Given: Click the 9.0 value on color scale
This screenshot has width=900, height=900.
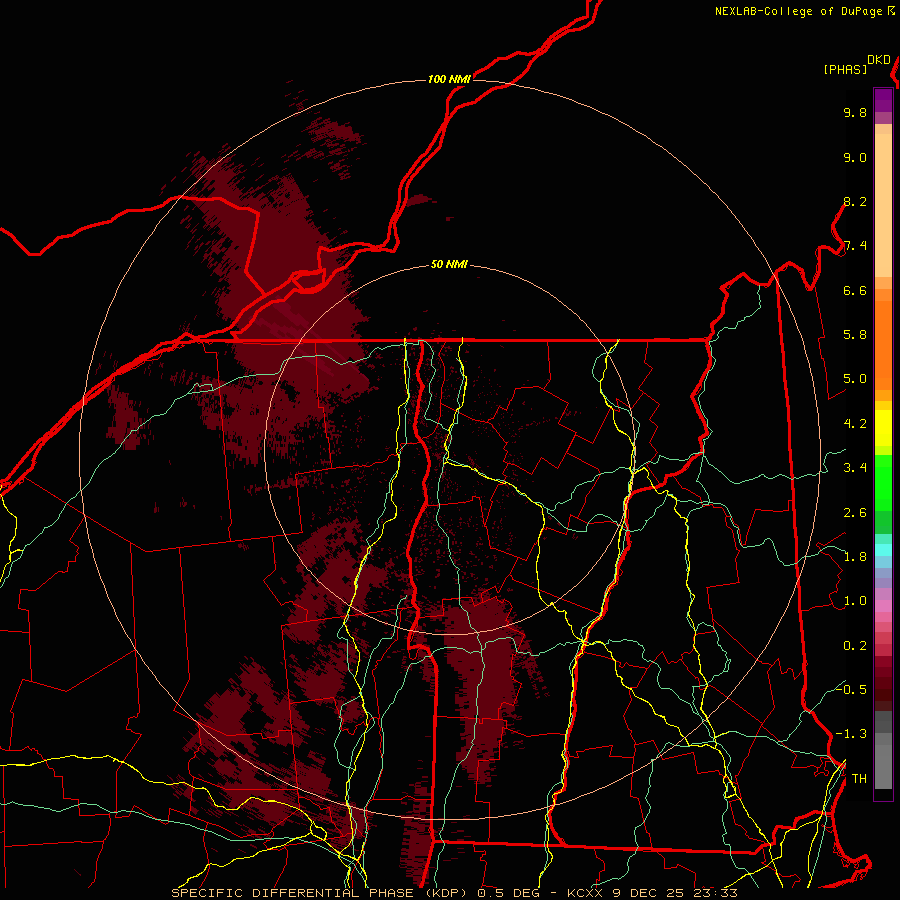Looking at the screenshot, I should tap(855, 158).
